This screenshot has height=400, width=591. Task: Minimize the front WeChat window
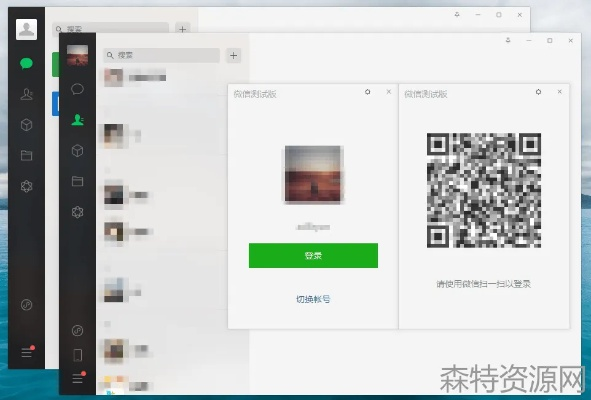(x=529, y=40)
